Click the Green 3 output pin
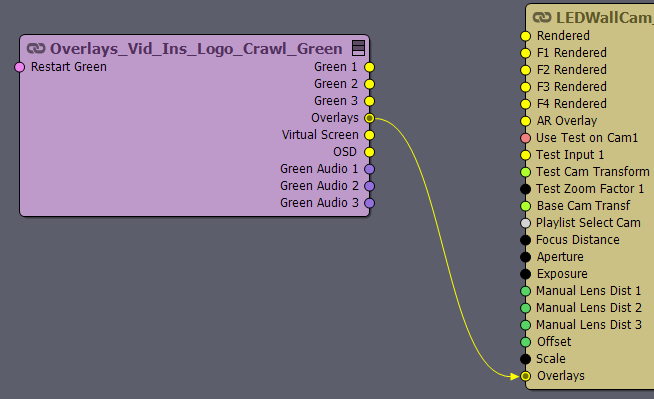The image size is (654, 399). (x=370, y=101)
